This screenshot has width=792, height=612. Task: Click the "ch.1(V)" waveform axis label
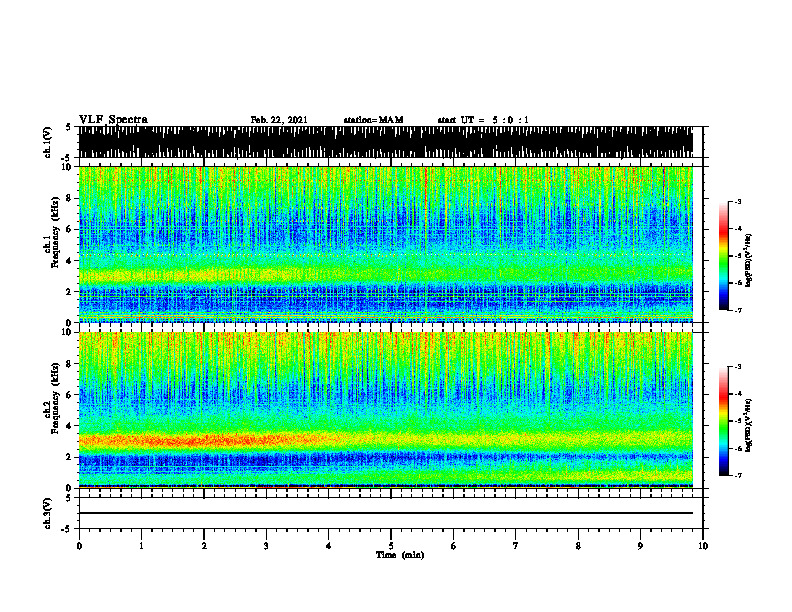coord(47,142)
